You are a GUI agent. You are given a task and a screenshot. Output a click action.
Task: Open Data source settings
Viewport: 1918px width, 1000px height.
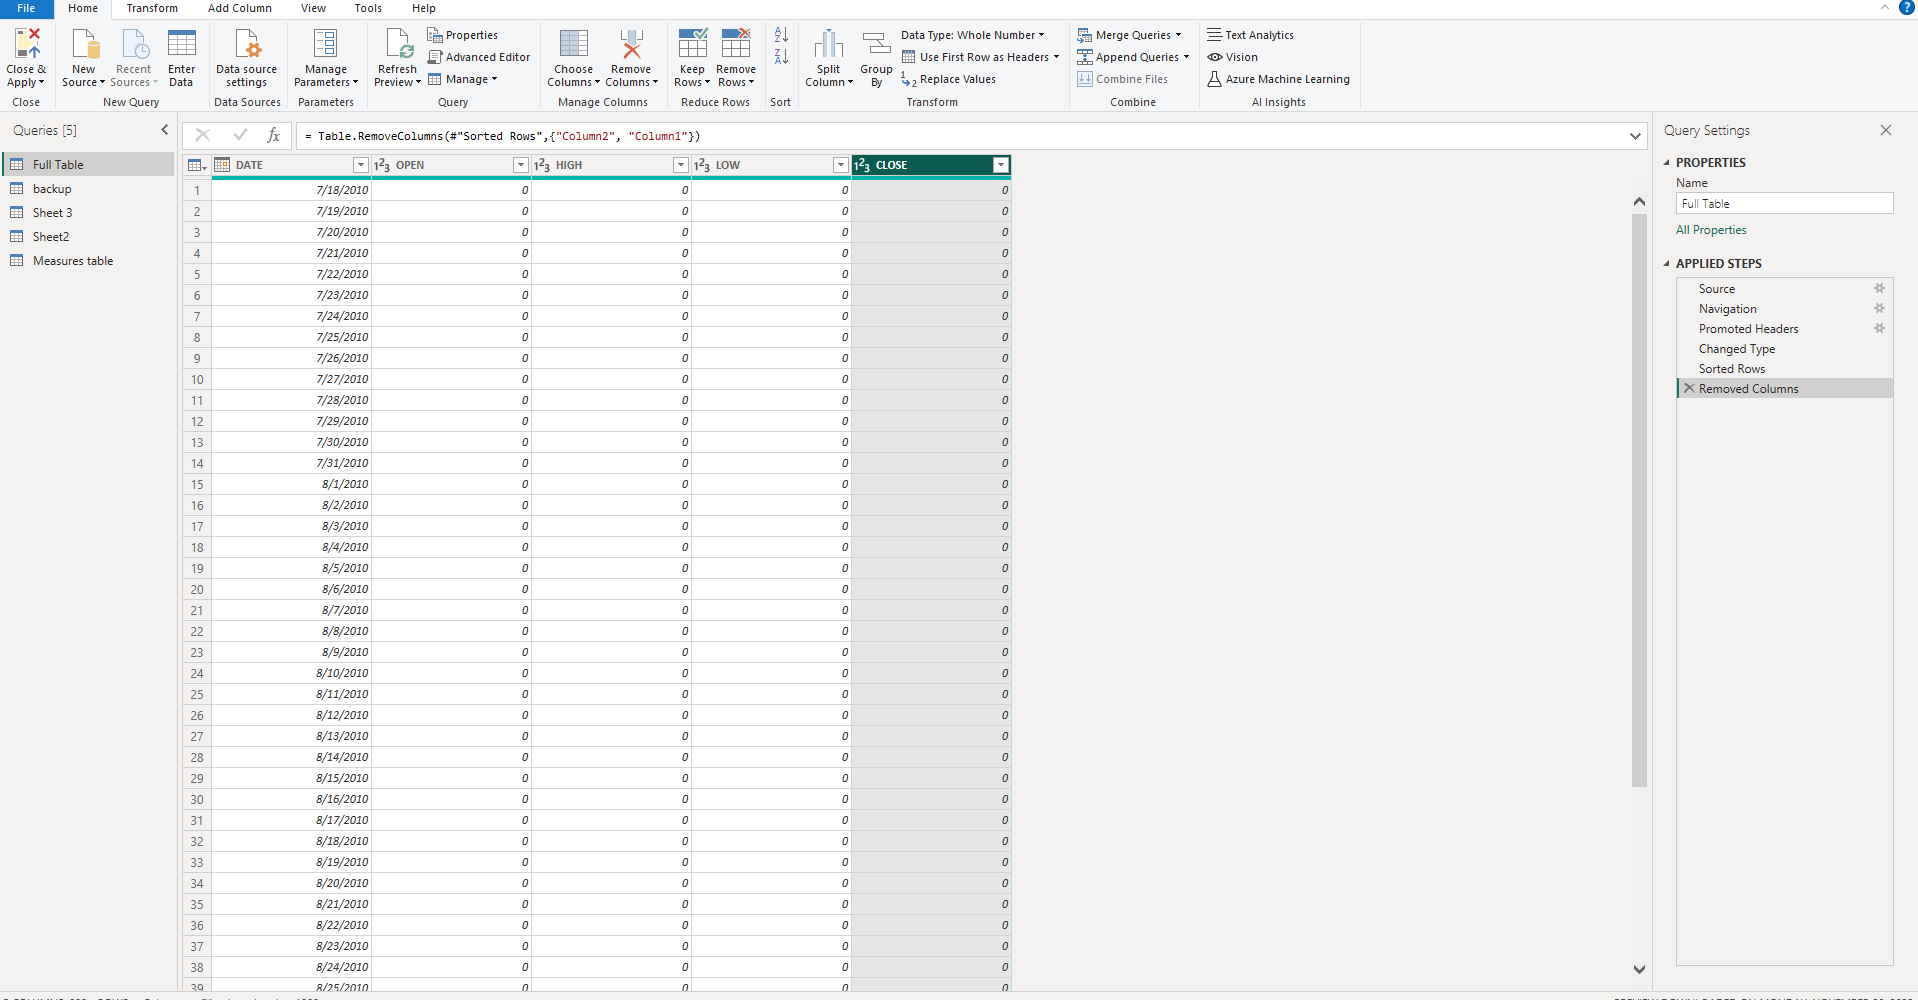(x=246, y=45)
